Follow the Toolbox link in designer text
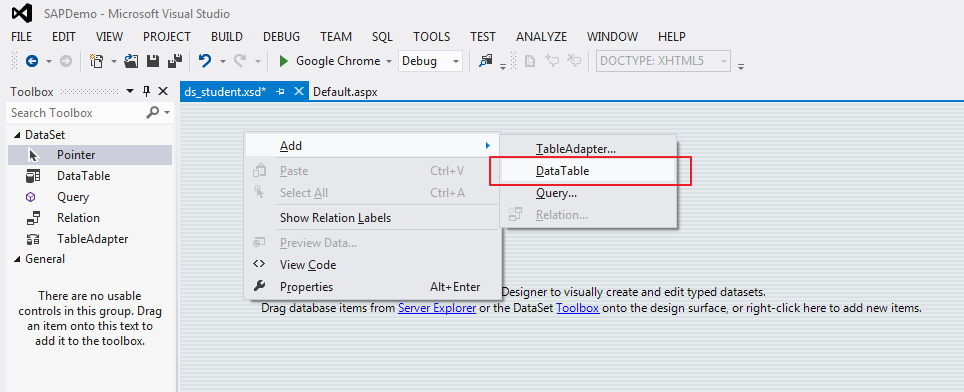 coord(578,308)
